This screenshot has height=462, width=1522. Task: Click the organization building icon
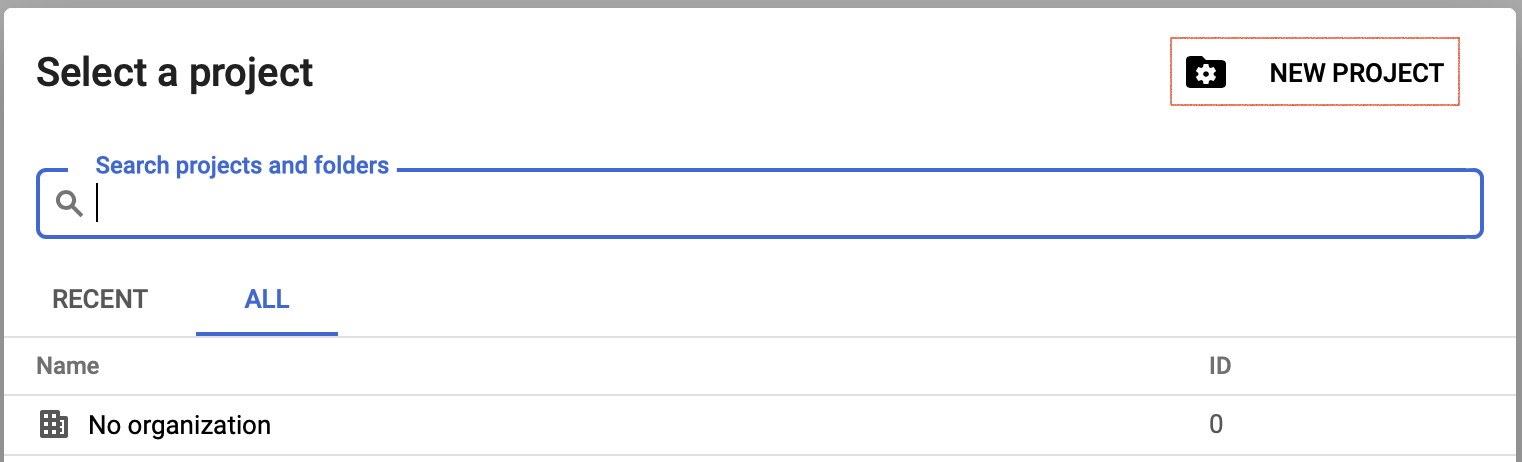click(53, 425)
